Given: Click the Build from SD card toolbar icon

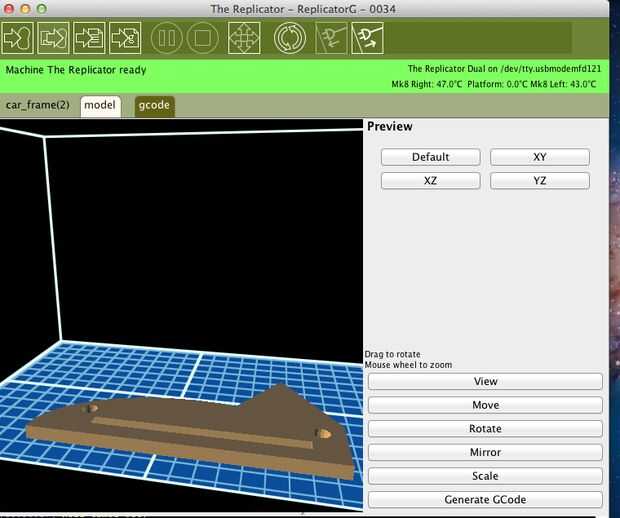Looking at the screenshot, I should pyautogui.click(x=125, y=38).
